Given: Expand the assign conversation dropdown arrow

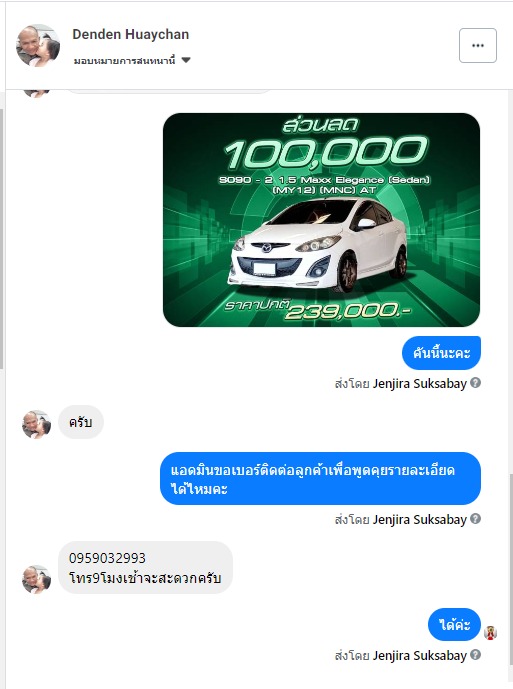Looking at the screenshot, I should (x=186, y=60).
